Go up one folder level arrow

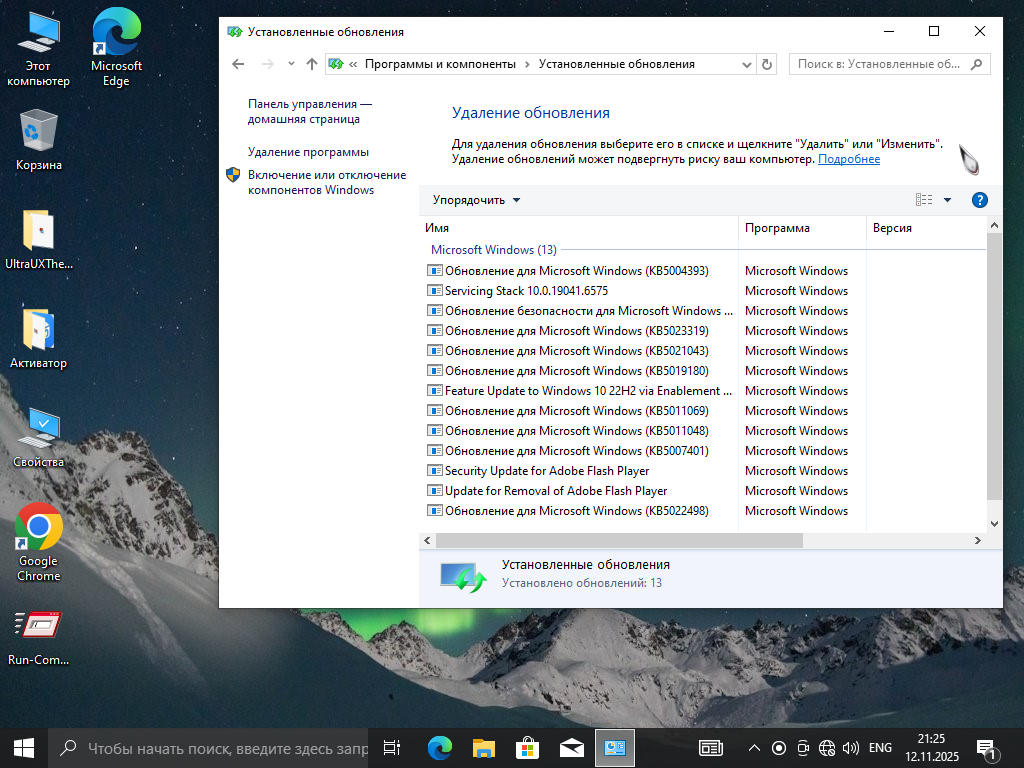[312, 64]
